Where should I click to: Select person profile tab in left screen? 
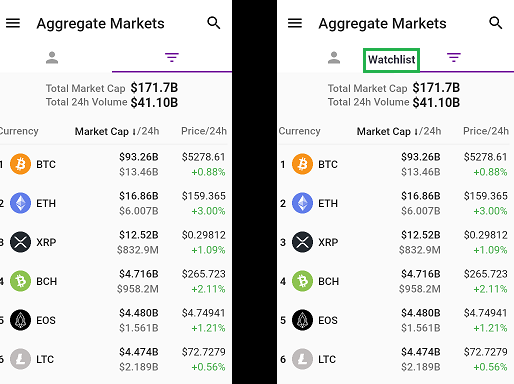52,58
